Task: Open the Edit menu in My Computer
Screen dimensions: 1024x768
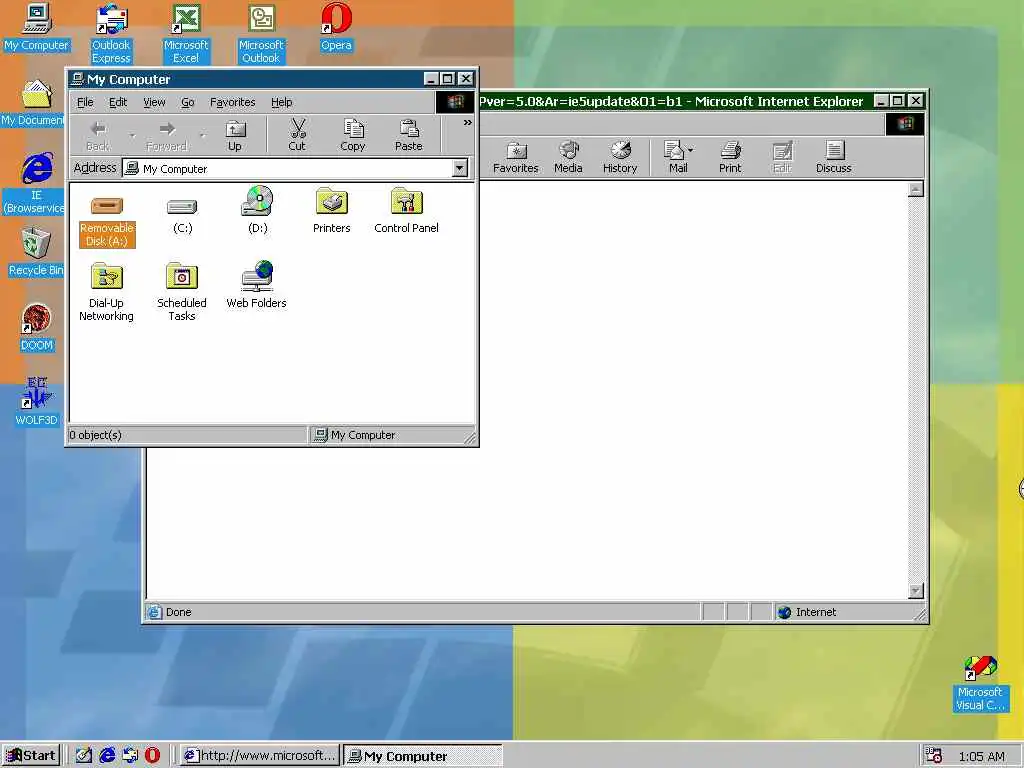Action: (x=118, y=103)
